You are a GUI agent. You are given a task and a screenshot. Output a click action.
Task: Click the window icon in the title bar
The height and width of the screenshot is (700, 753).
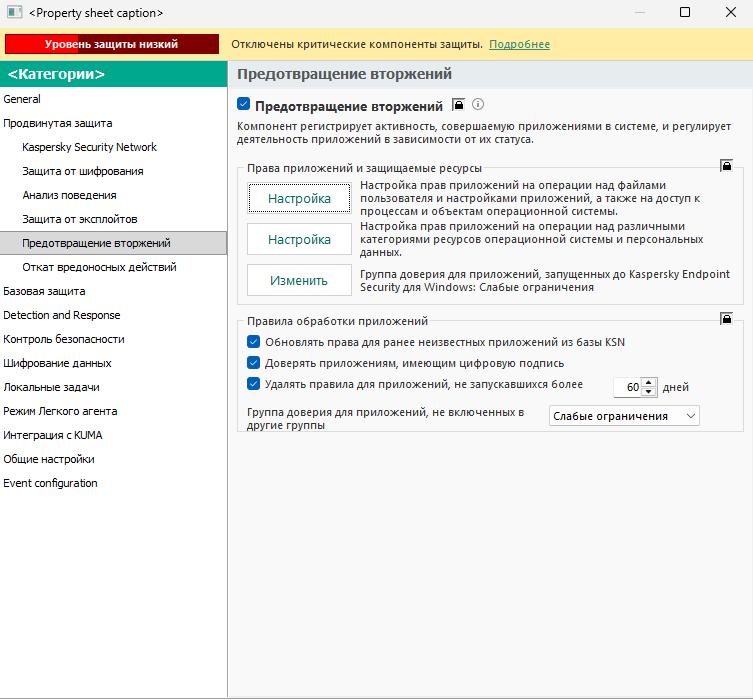pos(14,12)
